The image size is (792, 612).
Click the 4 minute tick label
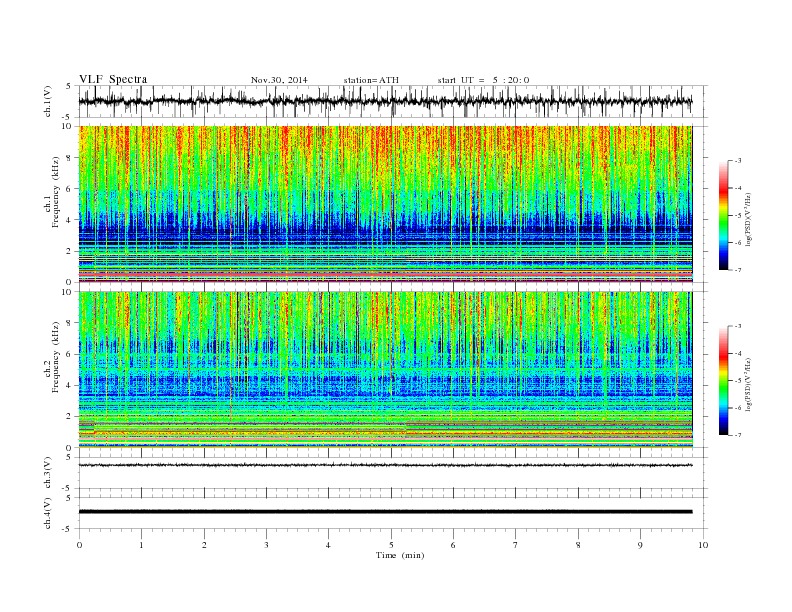(328, 545)
